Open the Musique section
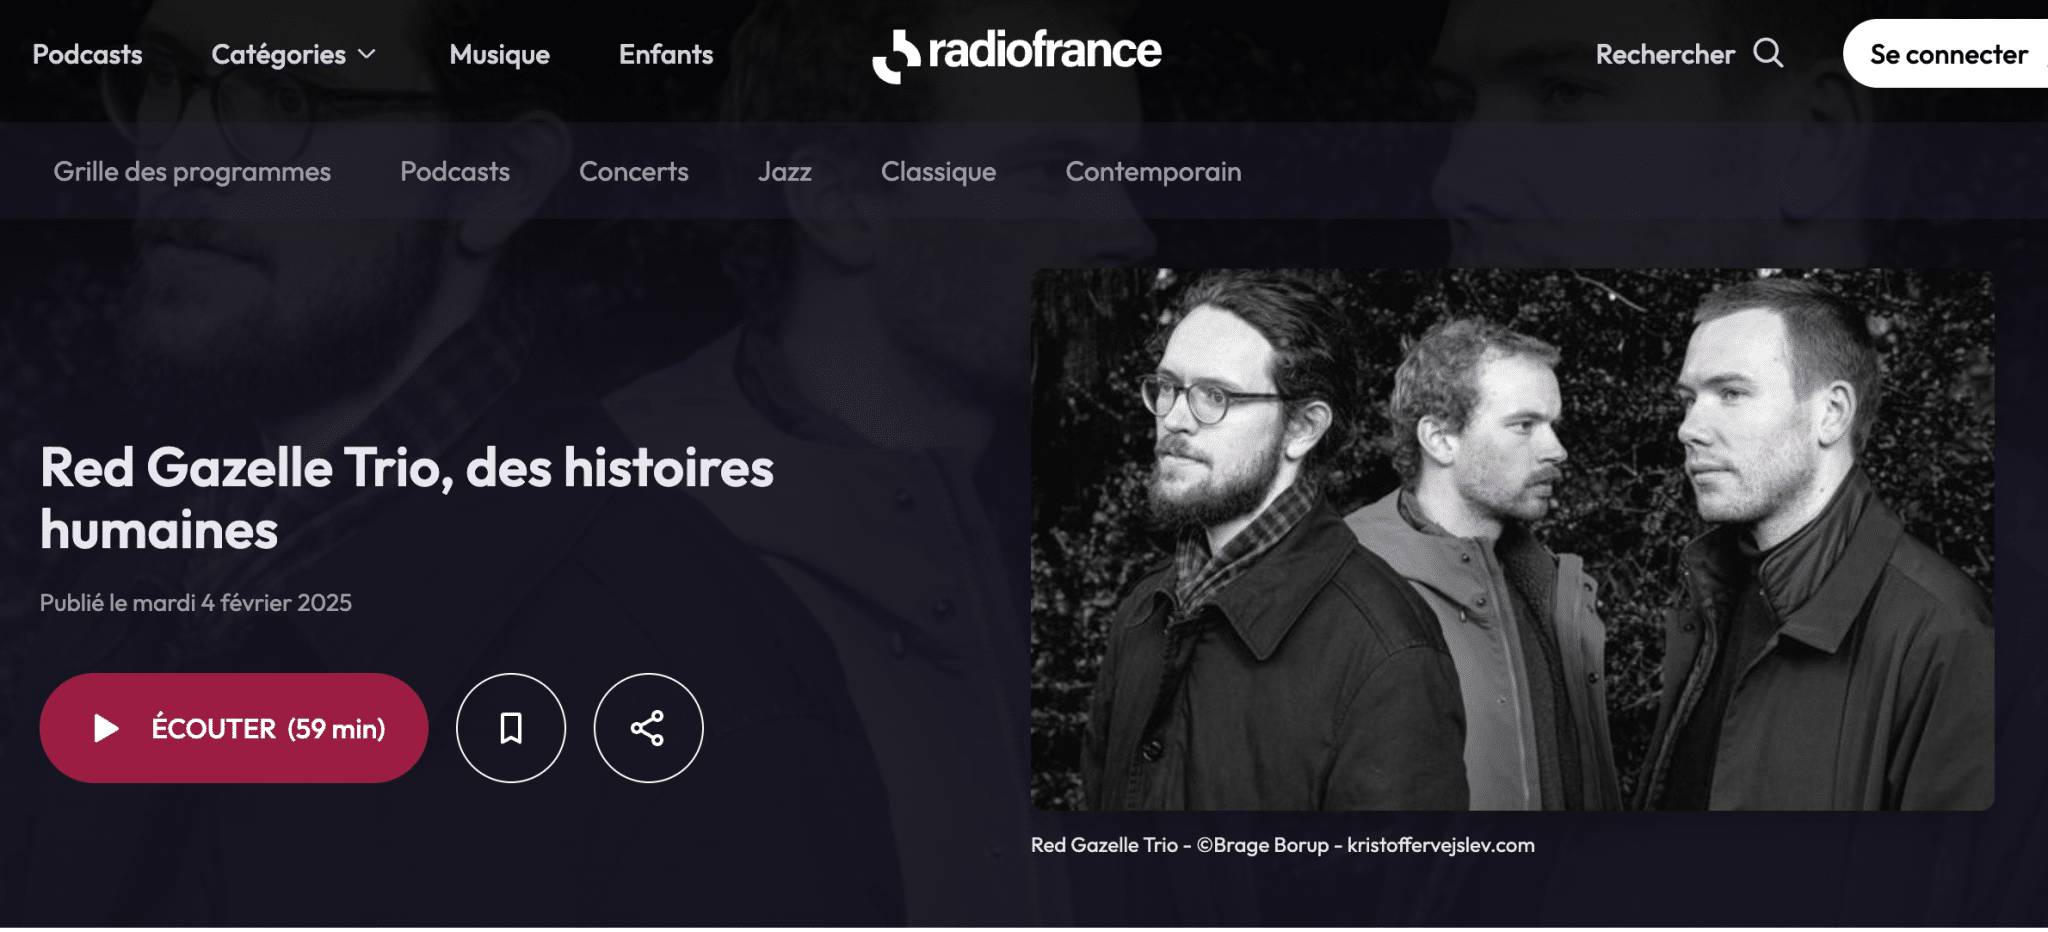Image resolution: width=2048 pixels, height=932 pixels. [500, 54]
